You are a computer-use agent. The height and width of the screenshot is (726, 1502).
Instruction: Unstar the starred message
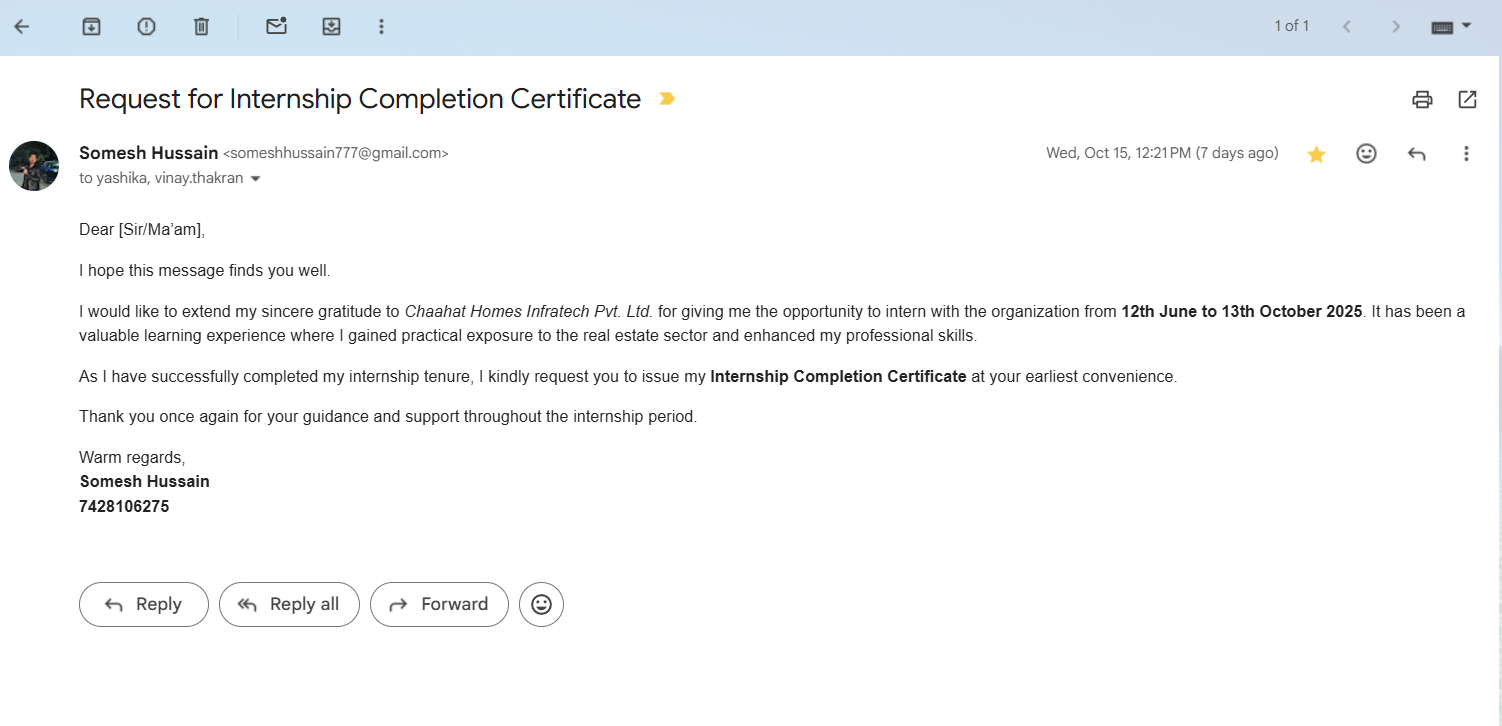click(x=1316, y=154)
